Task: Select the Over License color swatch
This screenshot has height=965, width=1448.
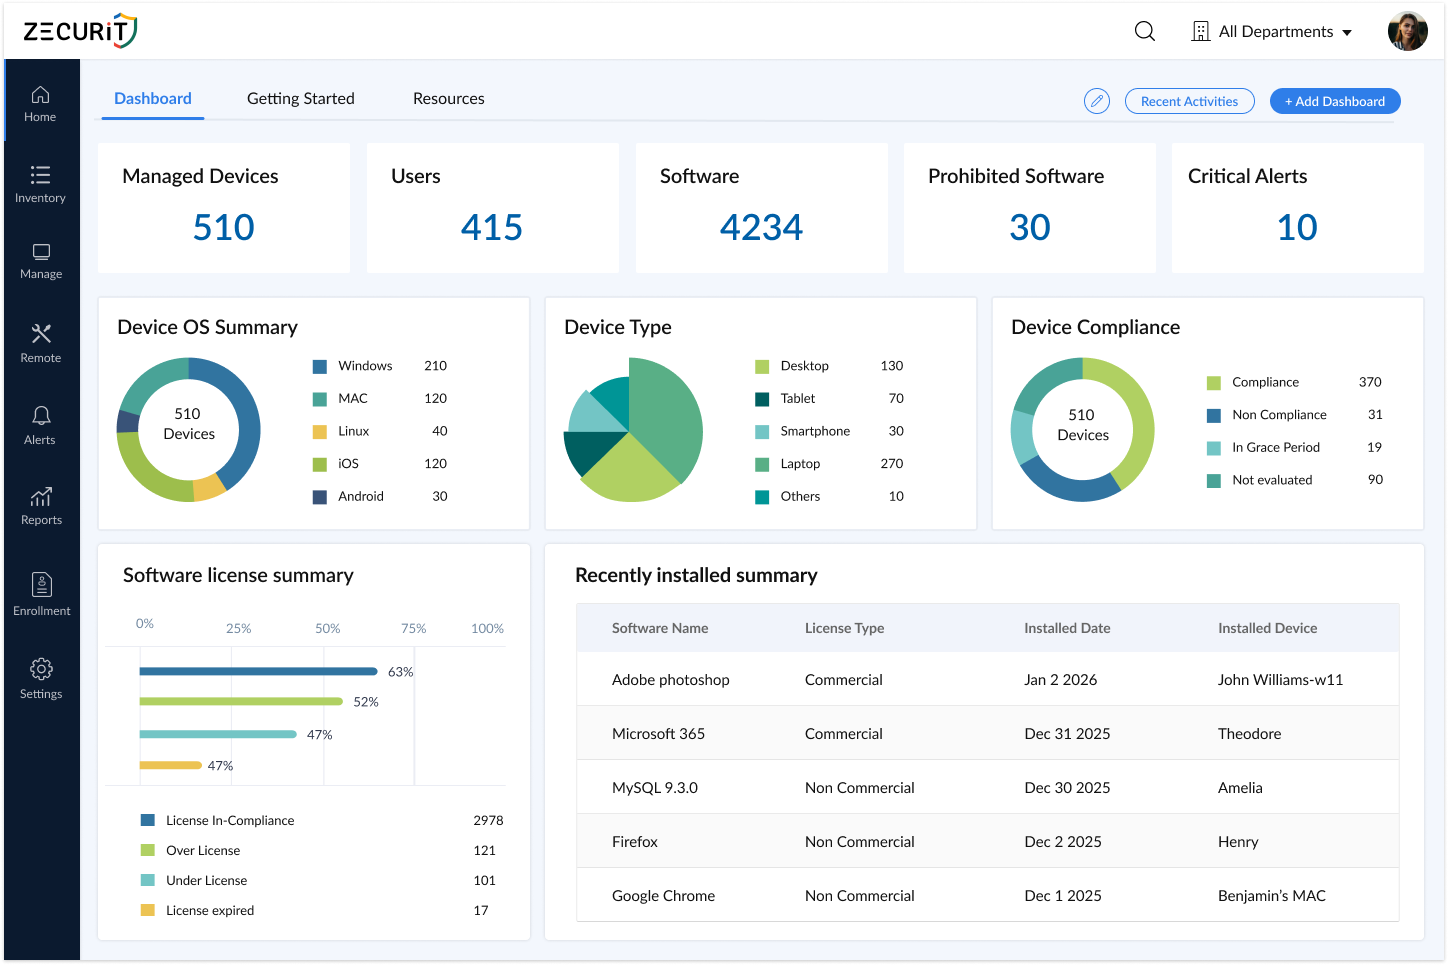Action: click(x=150, y=850)
